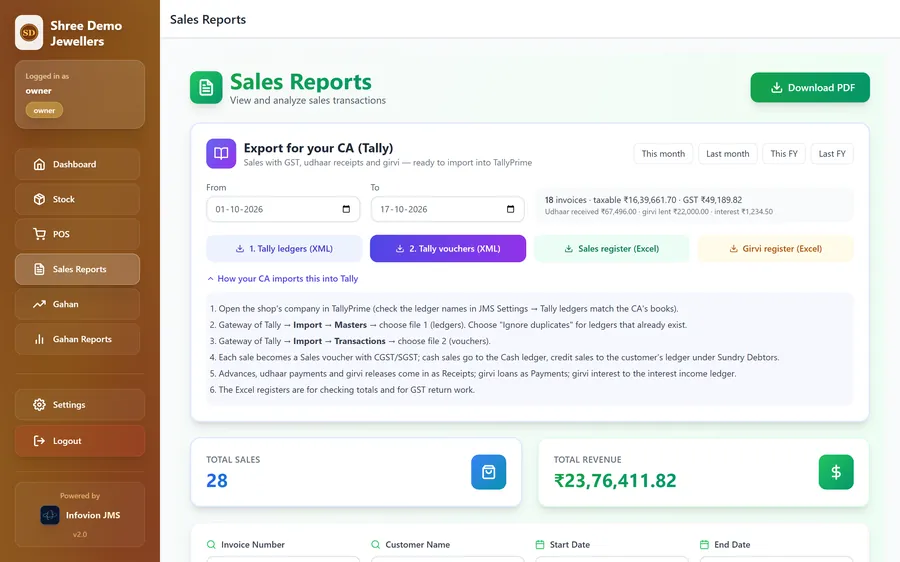The height and width of the screenshot is (562, 900).
Task: Open the POS menu item
Action: [77, 234]
